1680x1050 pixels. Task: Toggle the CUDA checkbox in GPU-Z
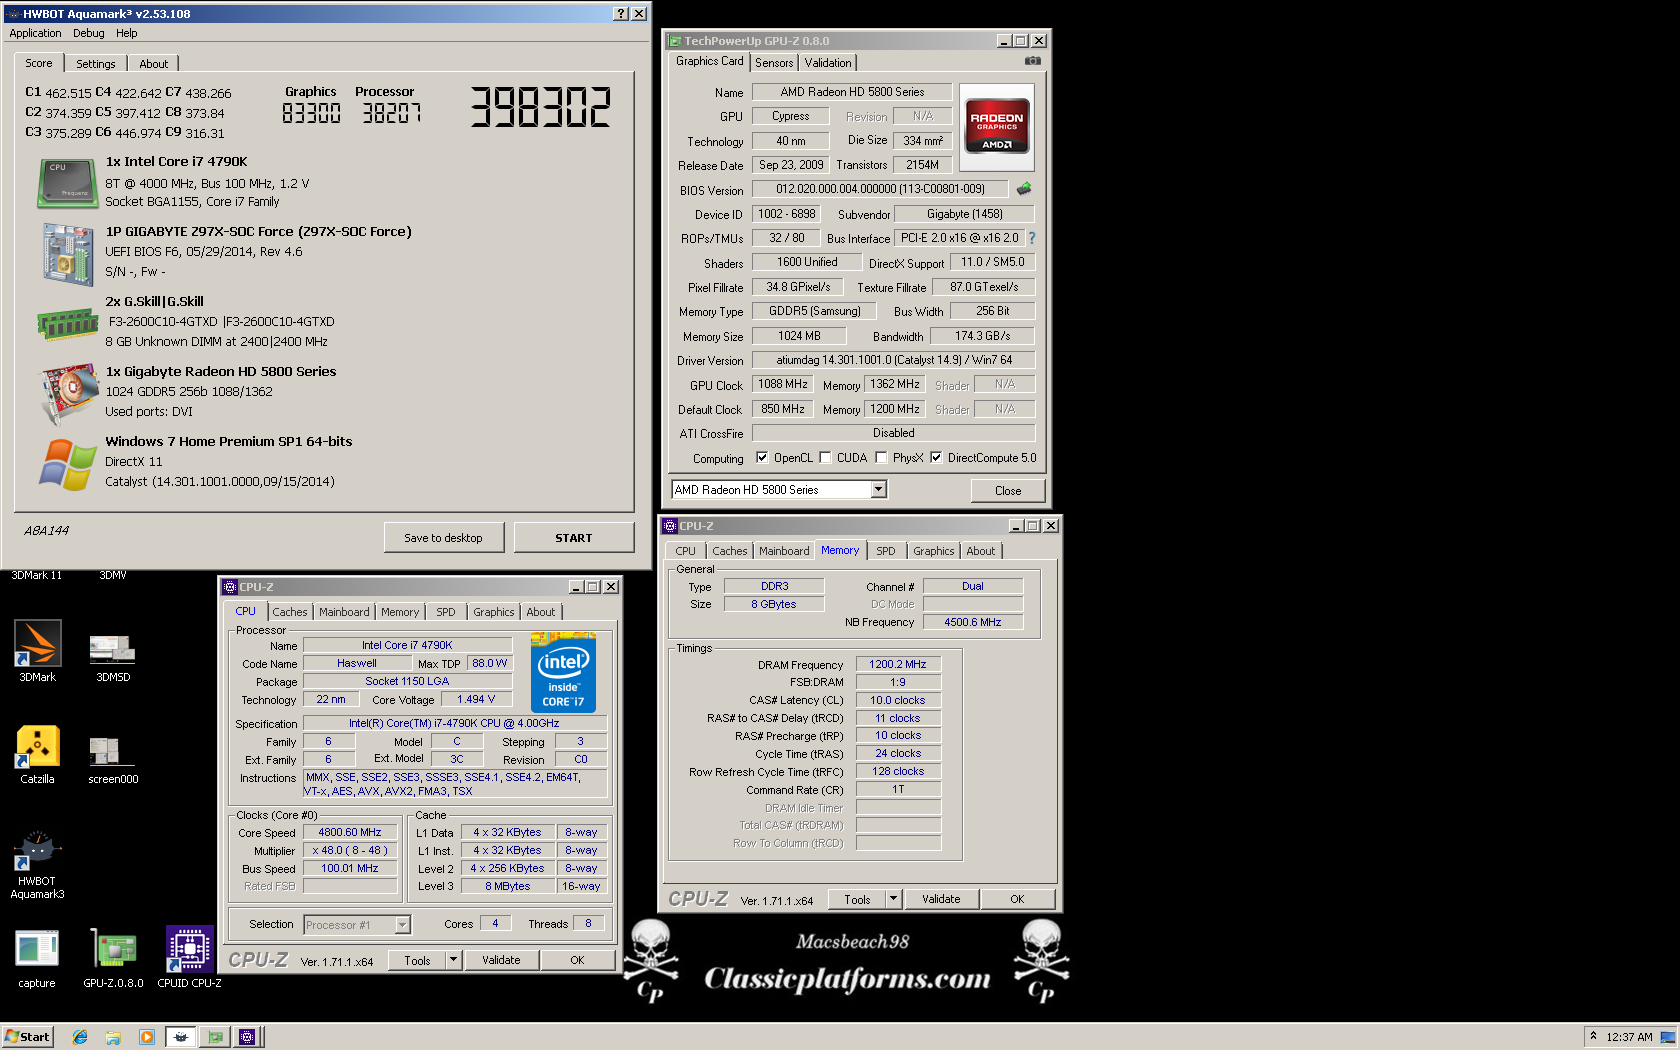[x=825, y=458]
